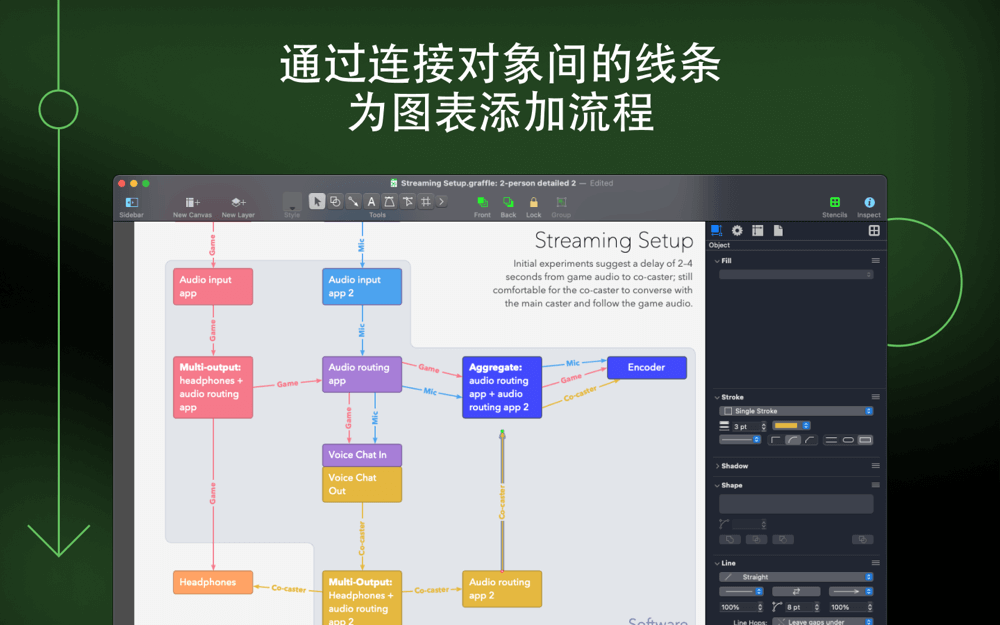Adjust head size 100% stepper
The image size is (1000, 625).
click(x=870, y=607)
